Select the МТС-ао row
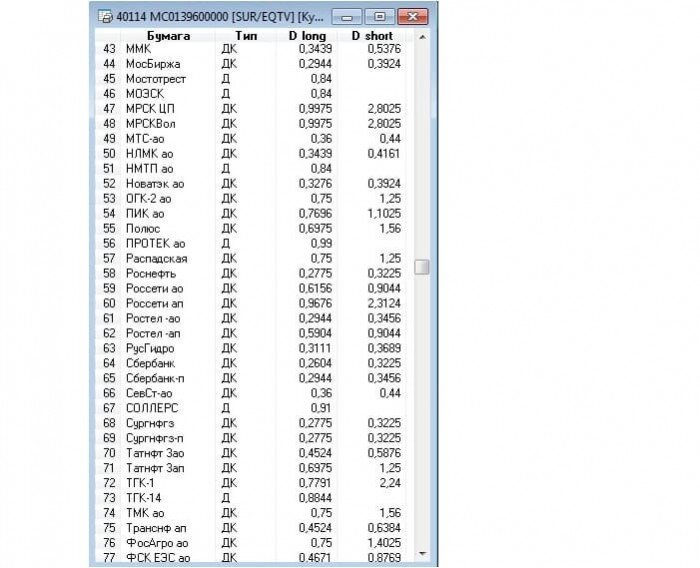This screenshot has height=568, width=700. pyautogui.click(x=251, y=138)
